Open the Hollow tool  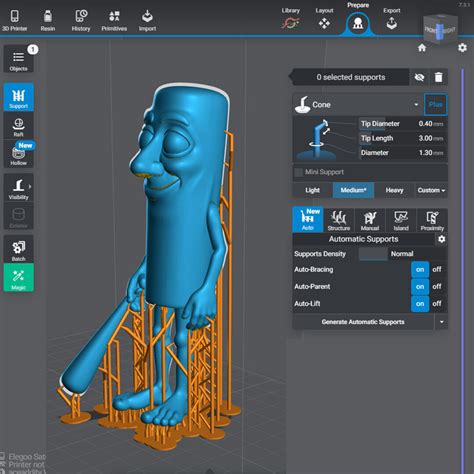[x=18, y=155]
